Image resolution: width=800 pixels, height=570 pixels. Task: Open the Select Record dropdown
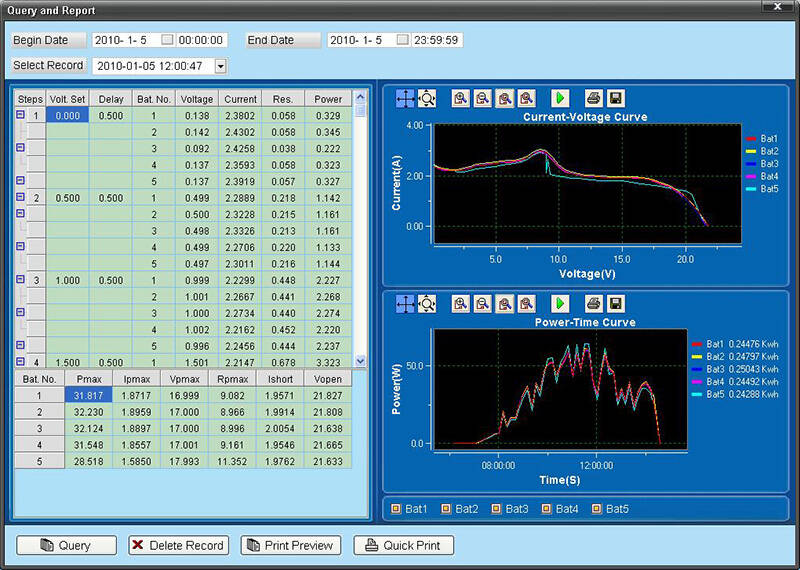[221, 66]
